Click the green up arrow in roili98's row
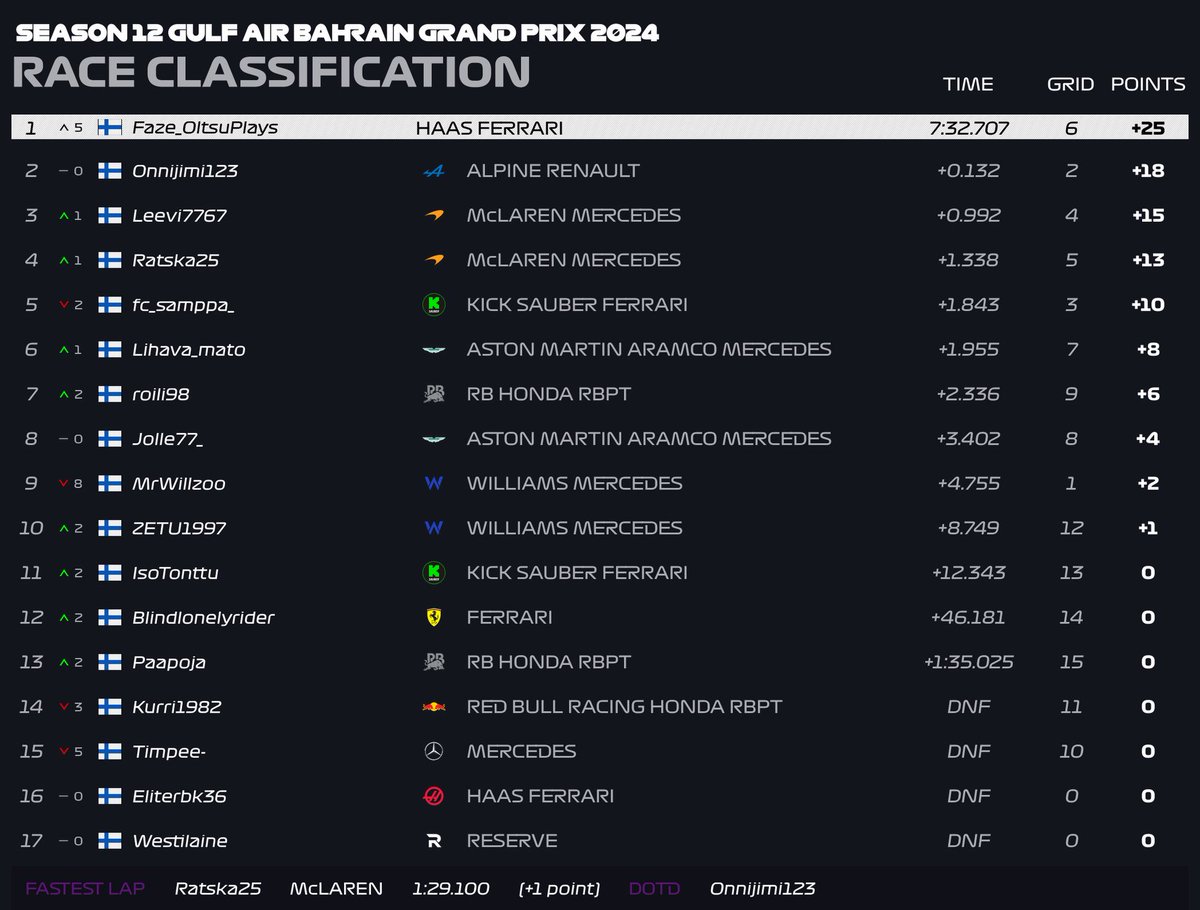Screen dimensions: 1200x910 click(64, 394)
